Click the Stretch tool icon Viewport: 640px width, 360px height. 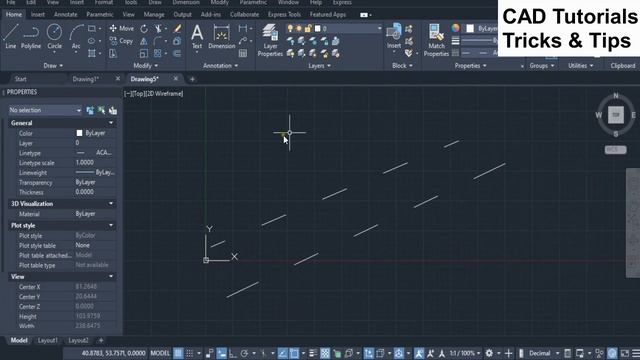coord(113,53)
